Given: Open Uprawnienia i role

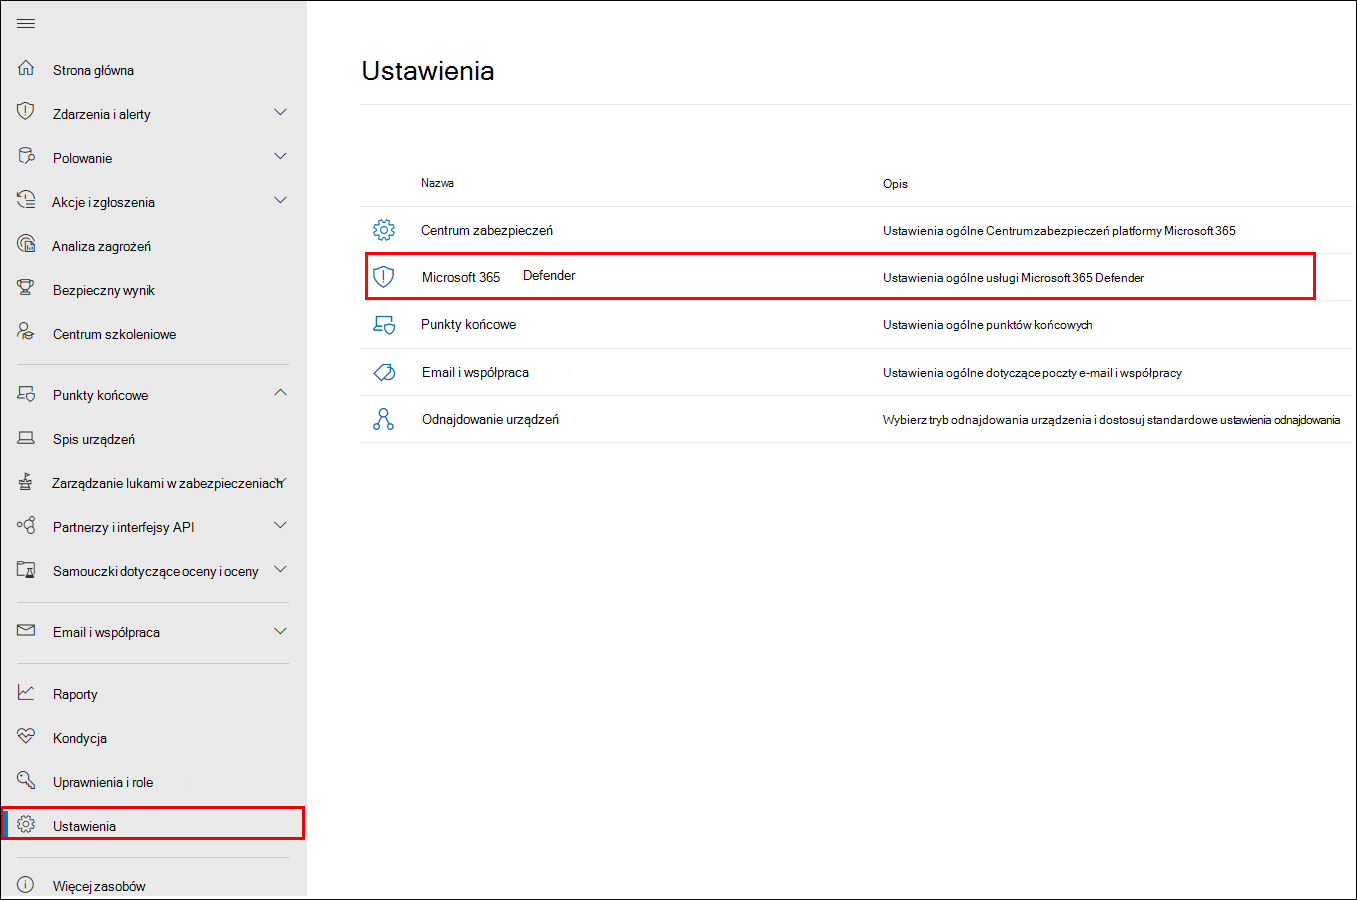Looking at the screenshot, I should click(x=103, y=782).
